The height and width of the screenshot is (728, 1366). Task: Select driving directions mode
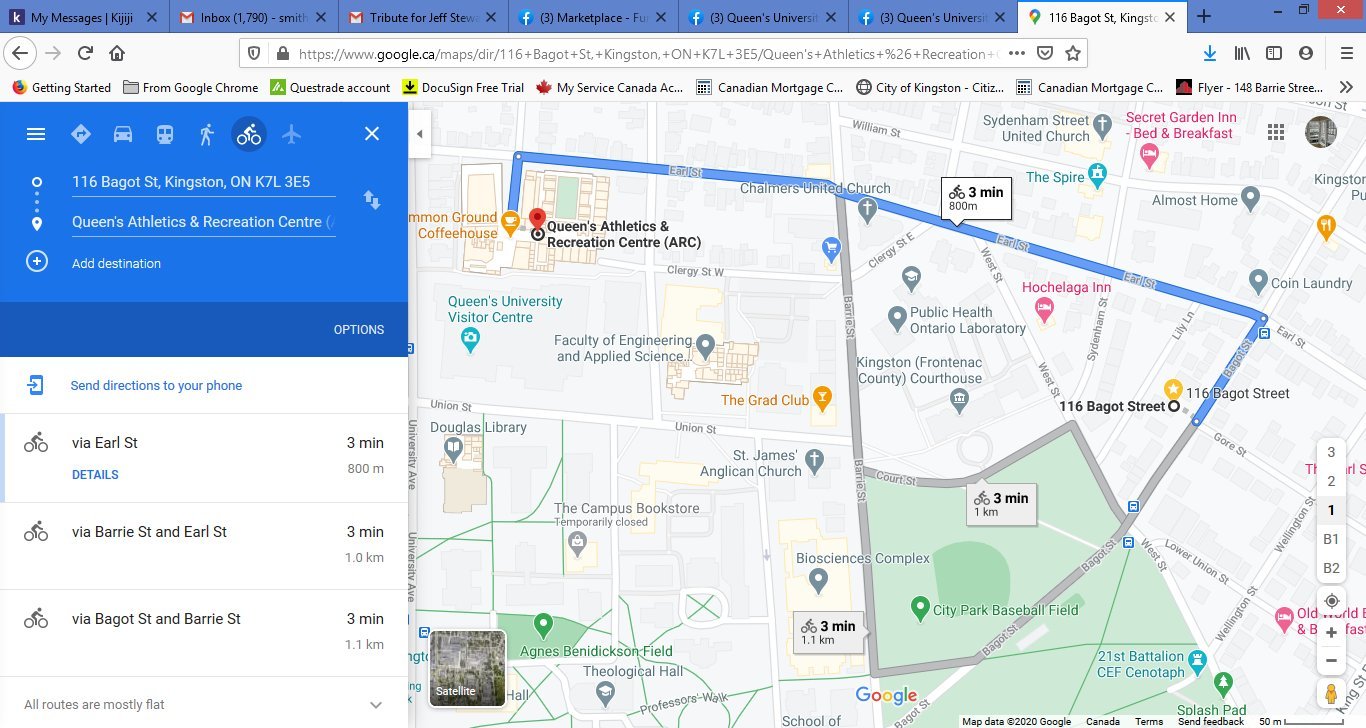(x=122, y=133)
